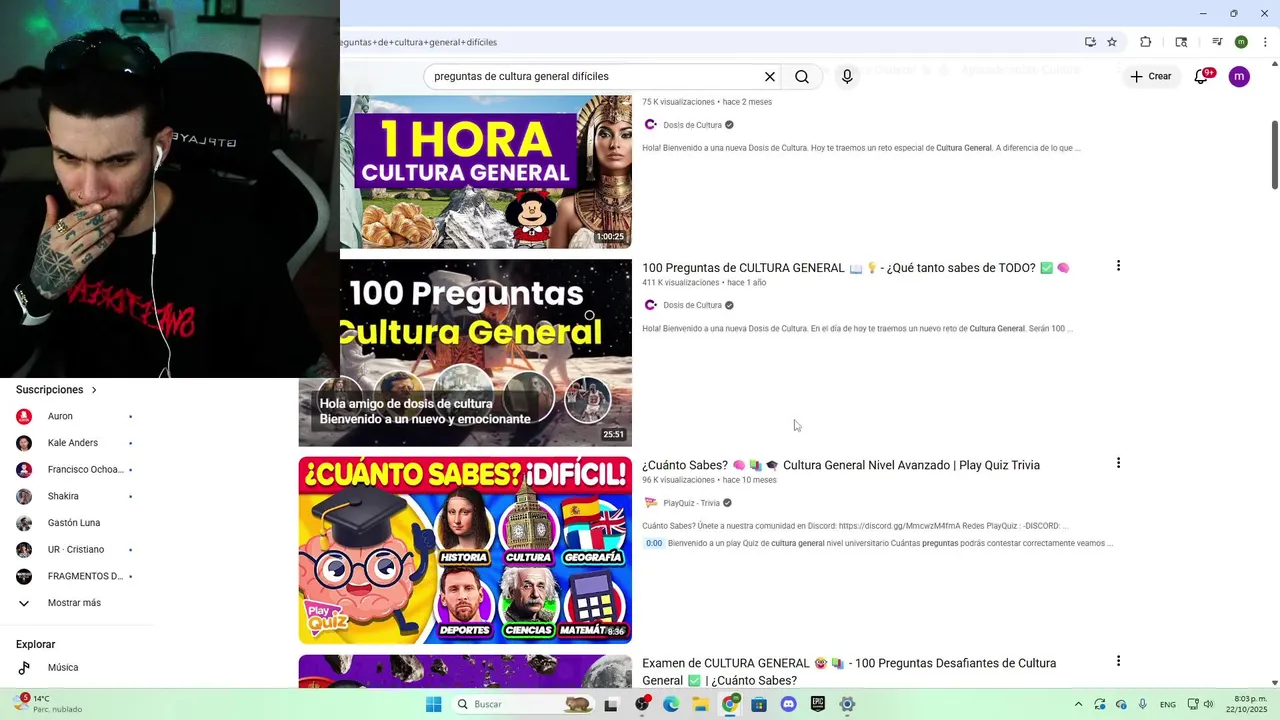Click the taskbar Buscar search box
The height and width of the screenshot is (720, 1280).
[x=523, y=704]
